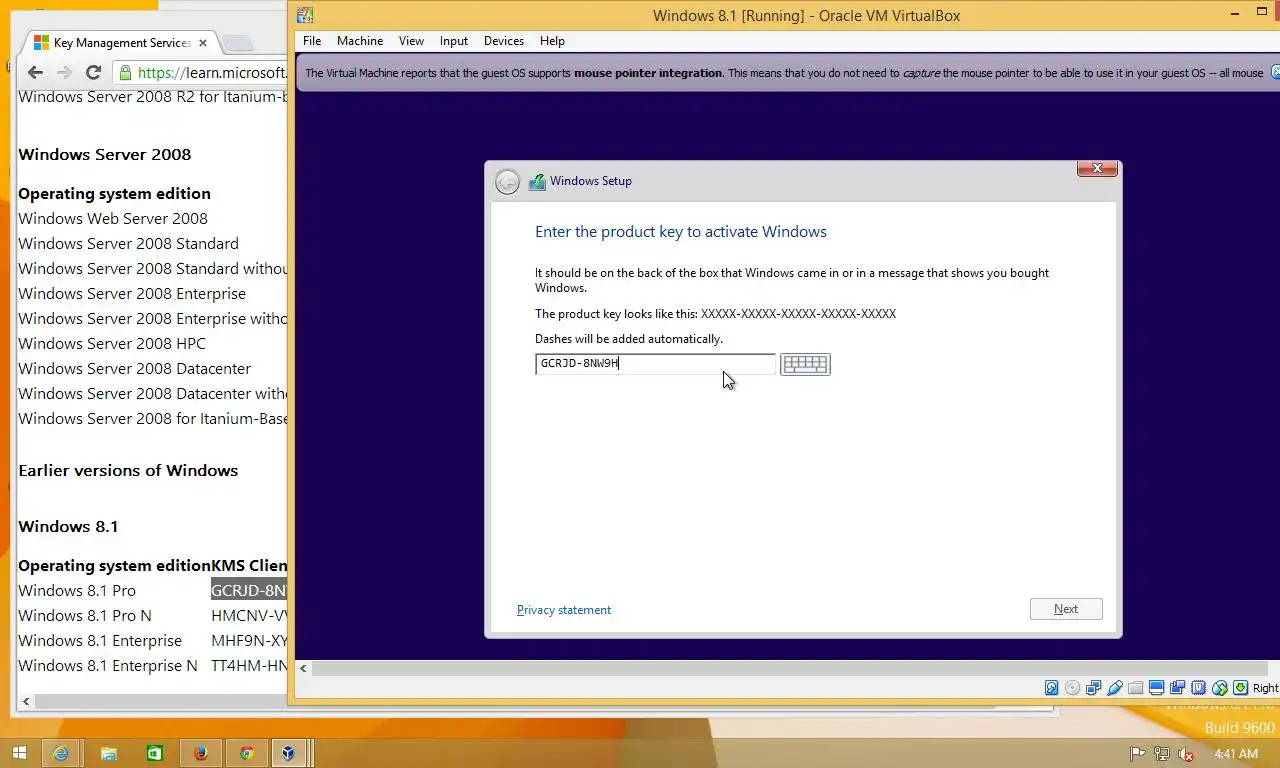Screen dimensions: 1280x768
Task: Close the Windows Setup dialog
Action: tap(1097, 169)
